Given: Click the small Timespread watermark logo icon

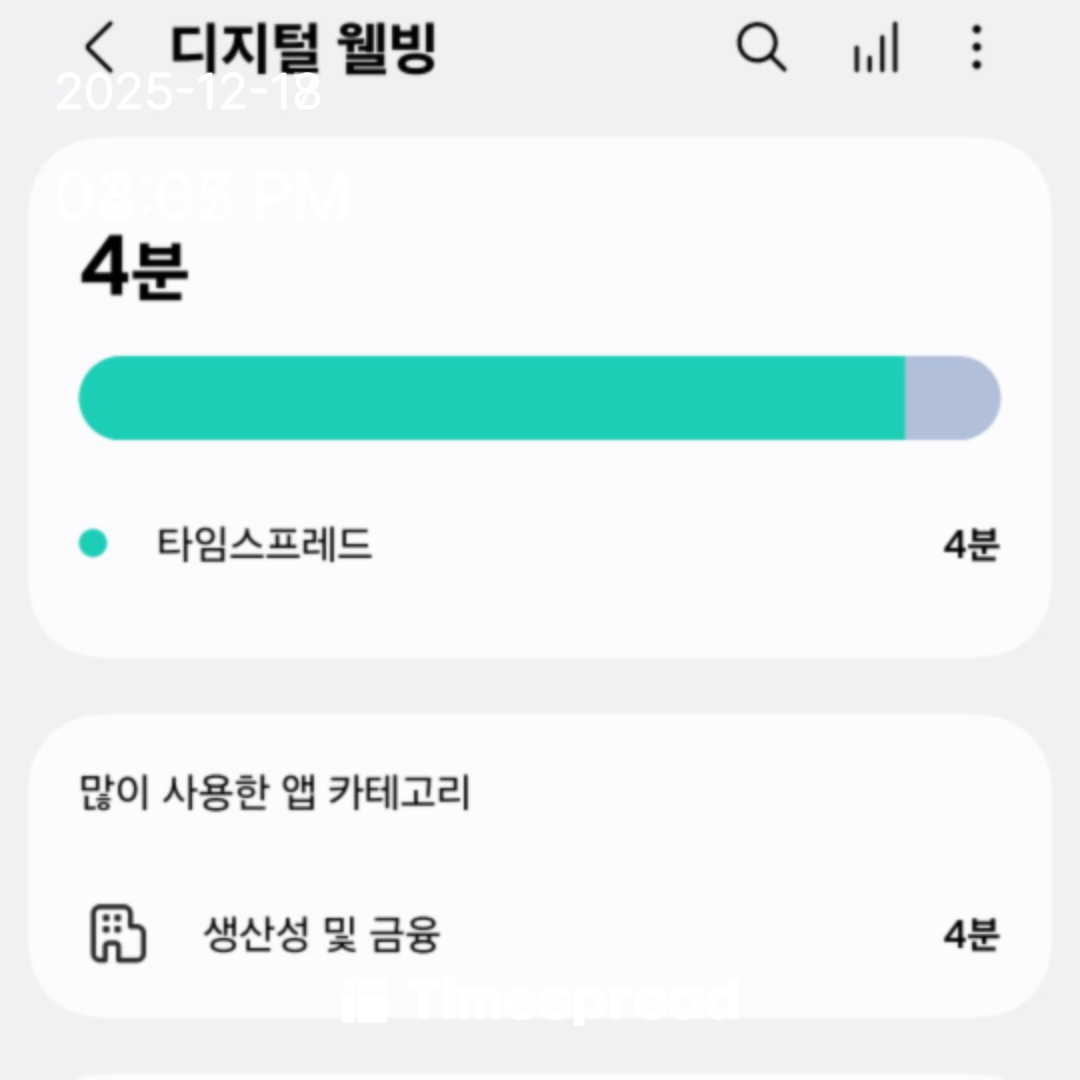Looking at the screenshot, I should [x=364, y=1002].
